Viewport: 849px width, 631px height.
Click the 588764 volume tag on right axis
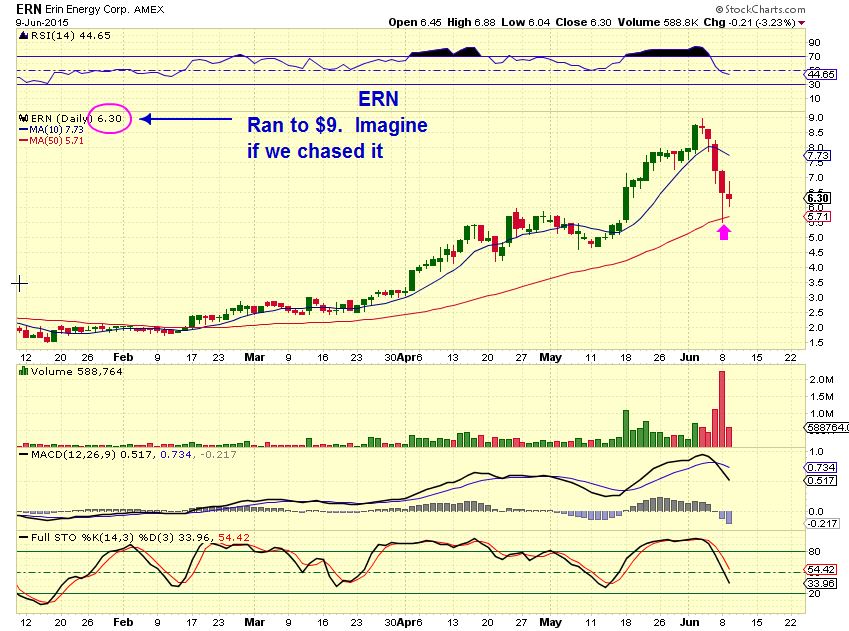827,428
